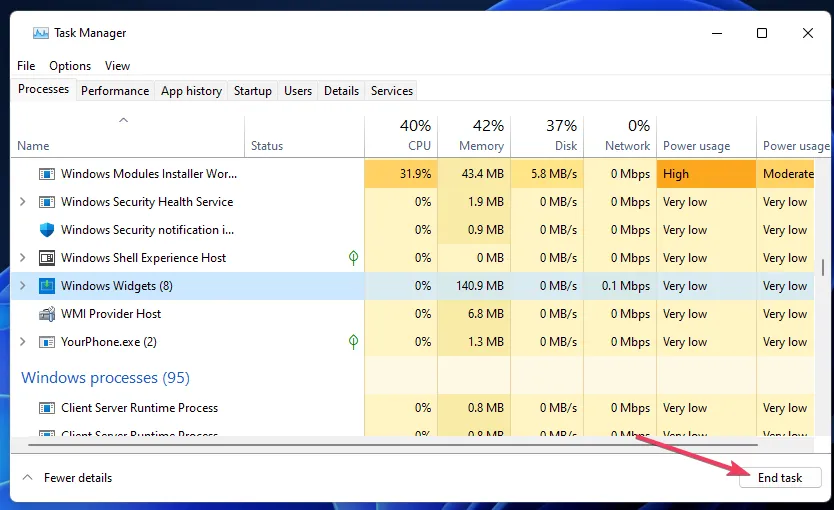
Task: Click the Windows Security Health Service icon
Action: (x=46, y=202)
